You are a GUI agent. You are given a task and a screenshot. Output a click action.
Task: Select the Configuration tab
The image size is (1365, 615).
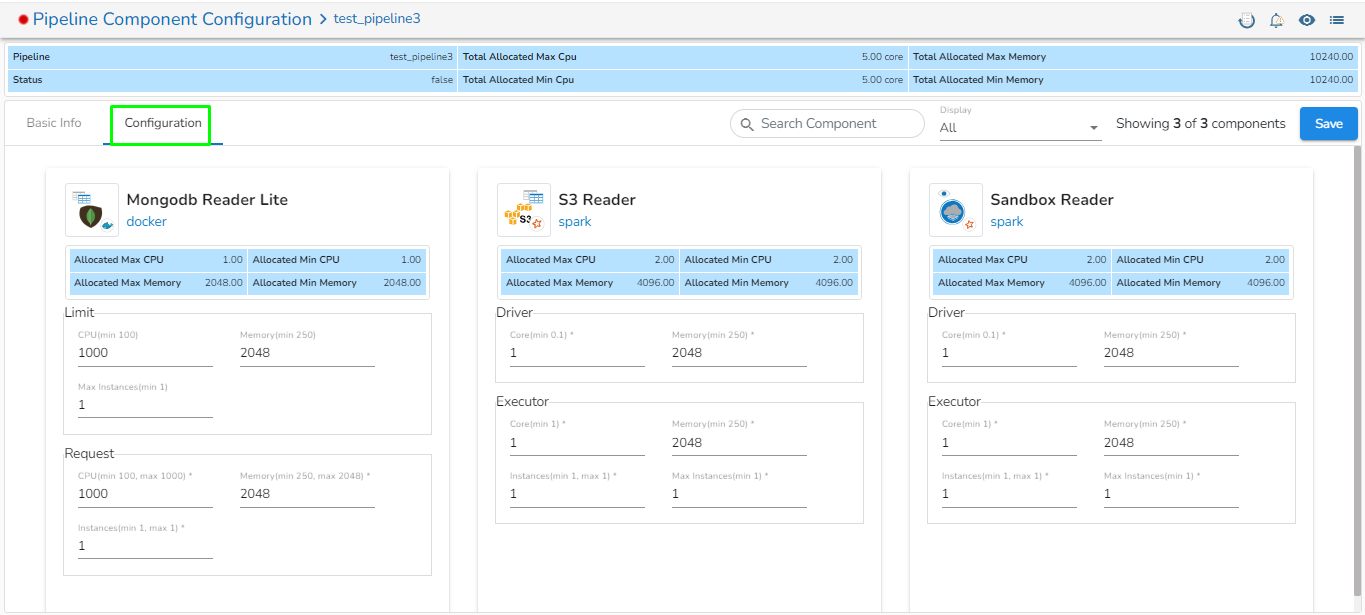click(163, 123)
